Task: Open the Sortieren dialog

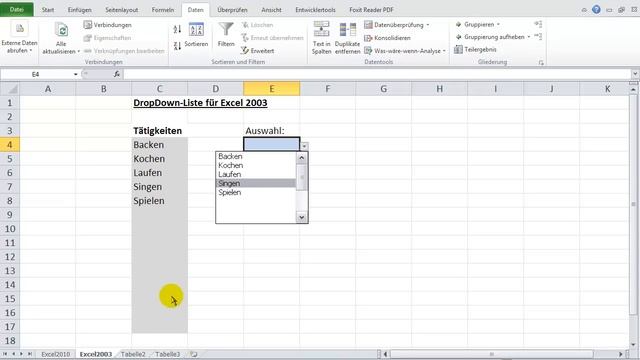Action: 196,35
